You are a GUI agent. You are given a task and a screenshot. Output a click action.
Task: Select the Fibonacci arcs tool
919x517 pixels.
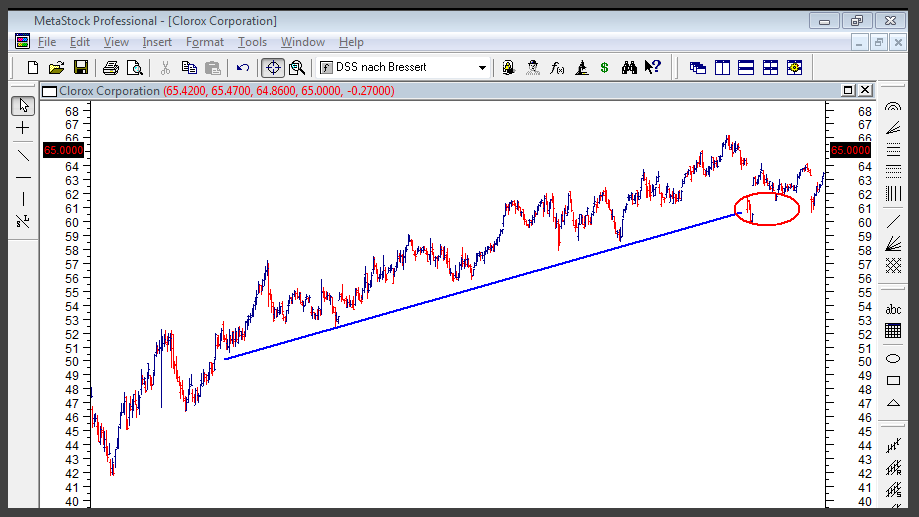click(893, 107)
